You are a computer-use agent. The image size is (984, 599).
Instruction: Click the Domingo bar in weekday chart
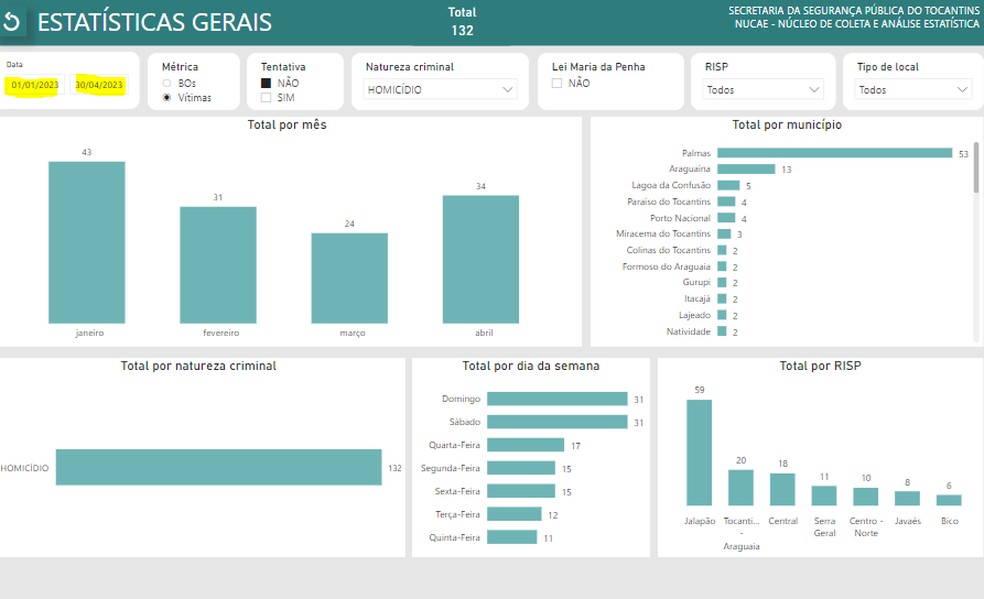[x=557, y=399]
